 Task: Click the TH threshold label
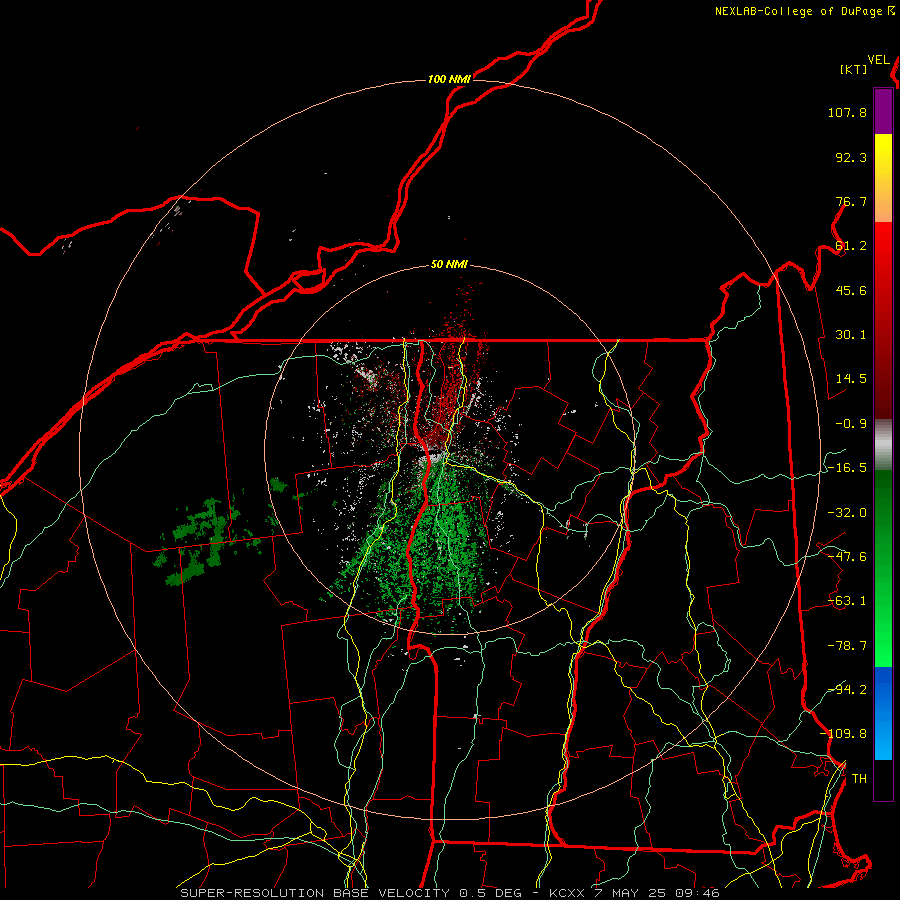point(859,779)
